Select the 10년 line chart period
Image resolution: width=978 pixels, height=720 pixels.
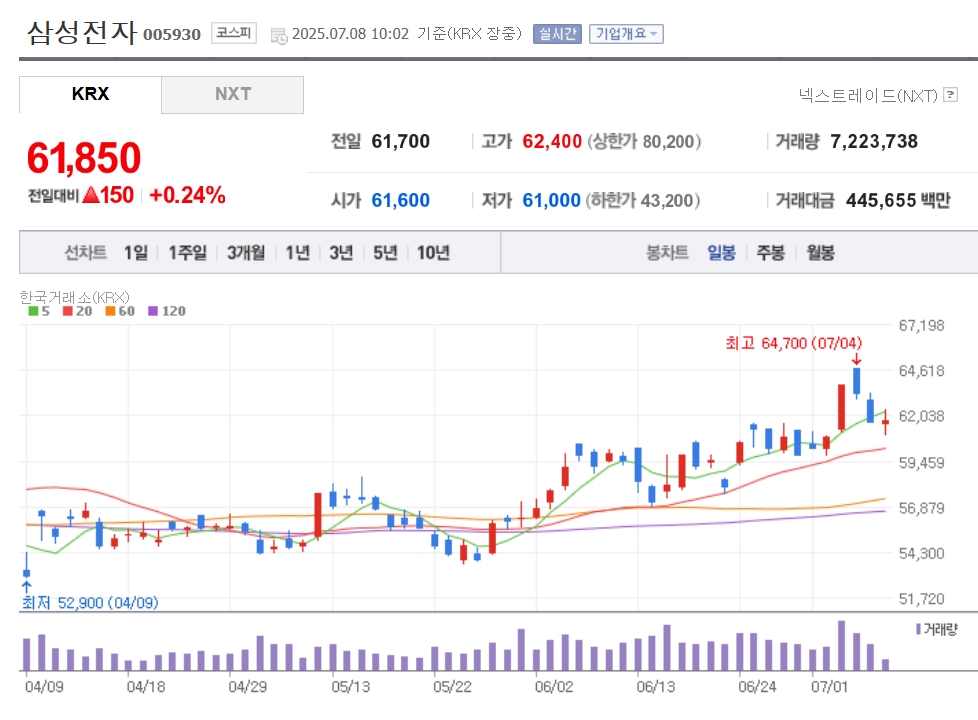(433, 253)
